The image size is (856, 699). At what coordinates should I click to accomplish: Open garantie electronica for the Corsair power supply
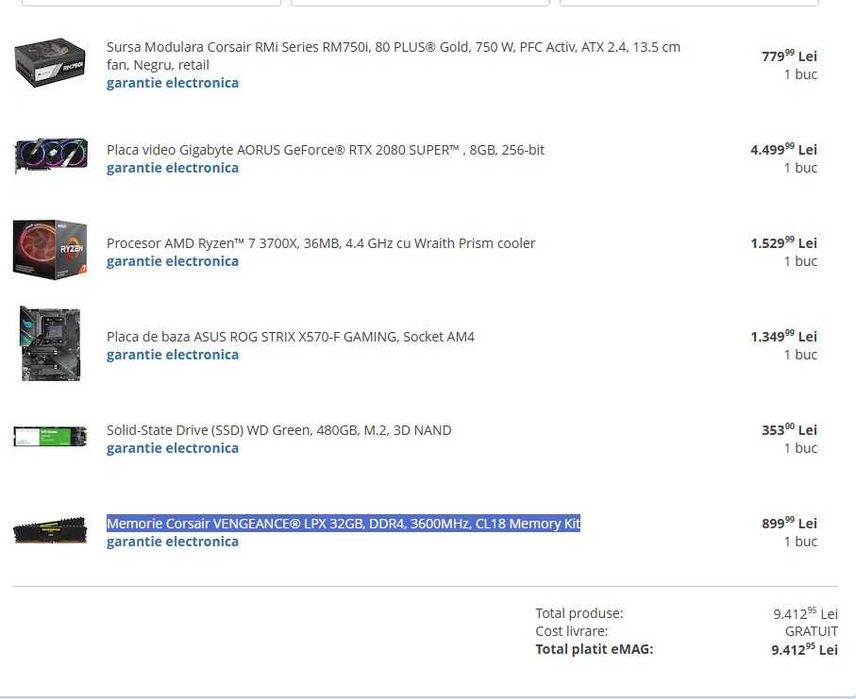pyautogui.click(x=173, y=83)
